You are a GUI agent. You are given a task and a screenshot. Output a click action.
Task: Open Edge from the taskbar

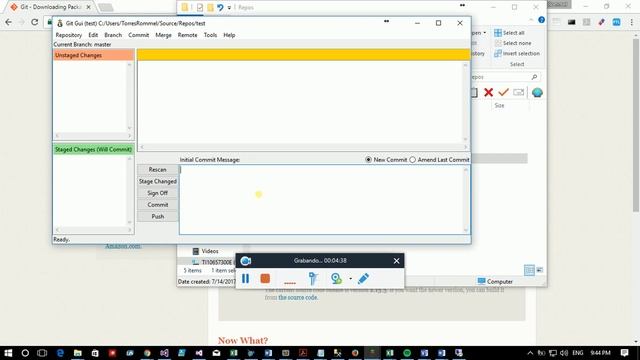pyautogui.click(x=60, y=353)
